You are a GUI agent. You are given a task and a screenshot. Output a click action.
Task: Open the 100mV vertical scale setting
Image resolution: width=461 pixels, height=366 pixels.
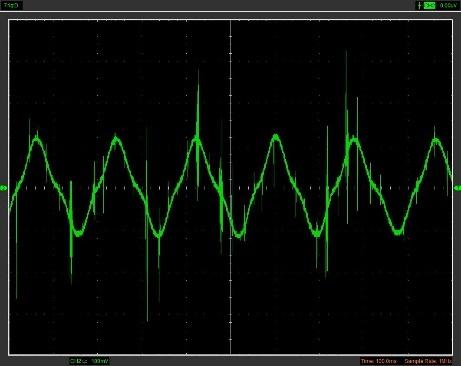pyautogui.click(x=100, y=361)
